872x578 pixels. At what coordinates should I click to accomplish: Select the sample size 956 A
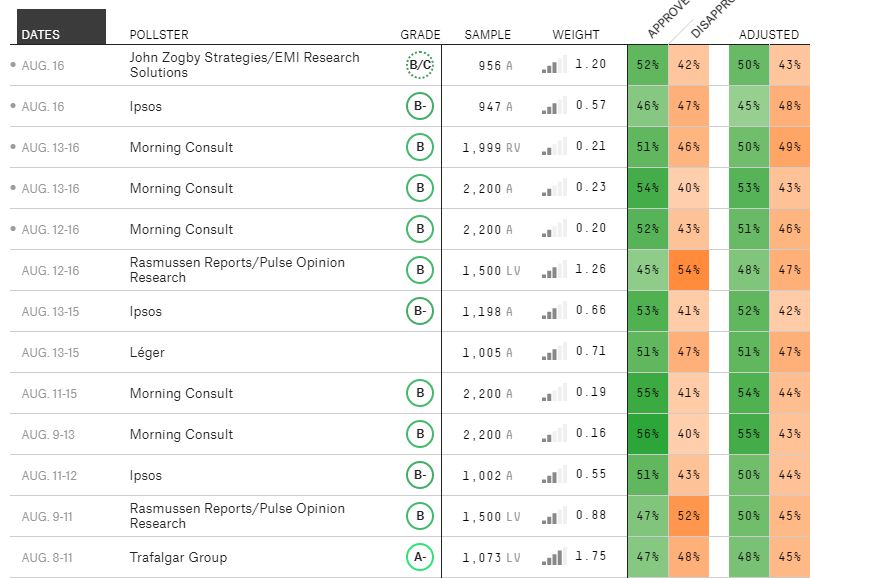tap(496, 66)
